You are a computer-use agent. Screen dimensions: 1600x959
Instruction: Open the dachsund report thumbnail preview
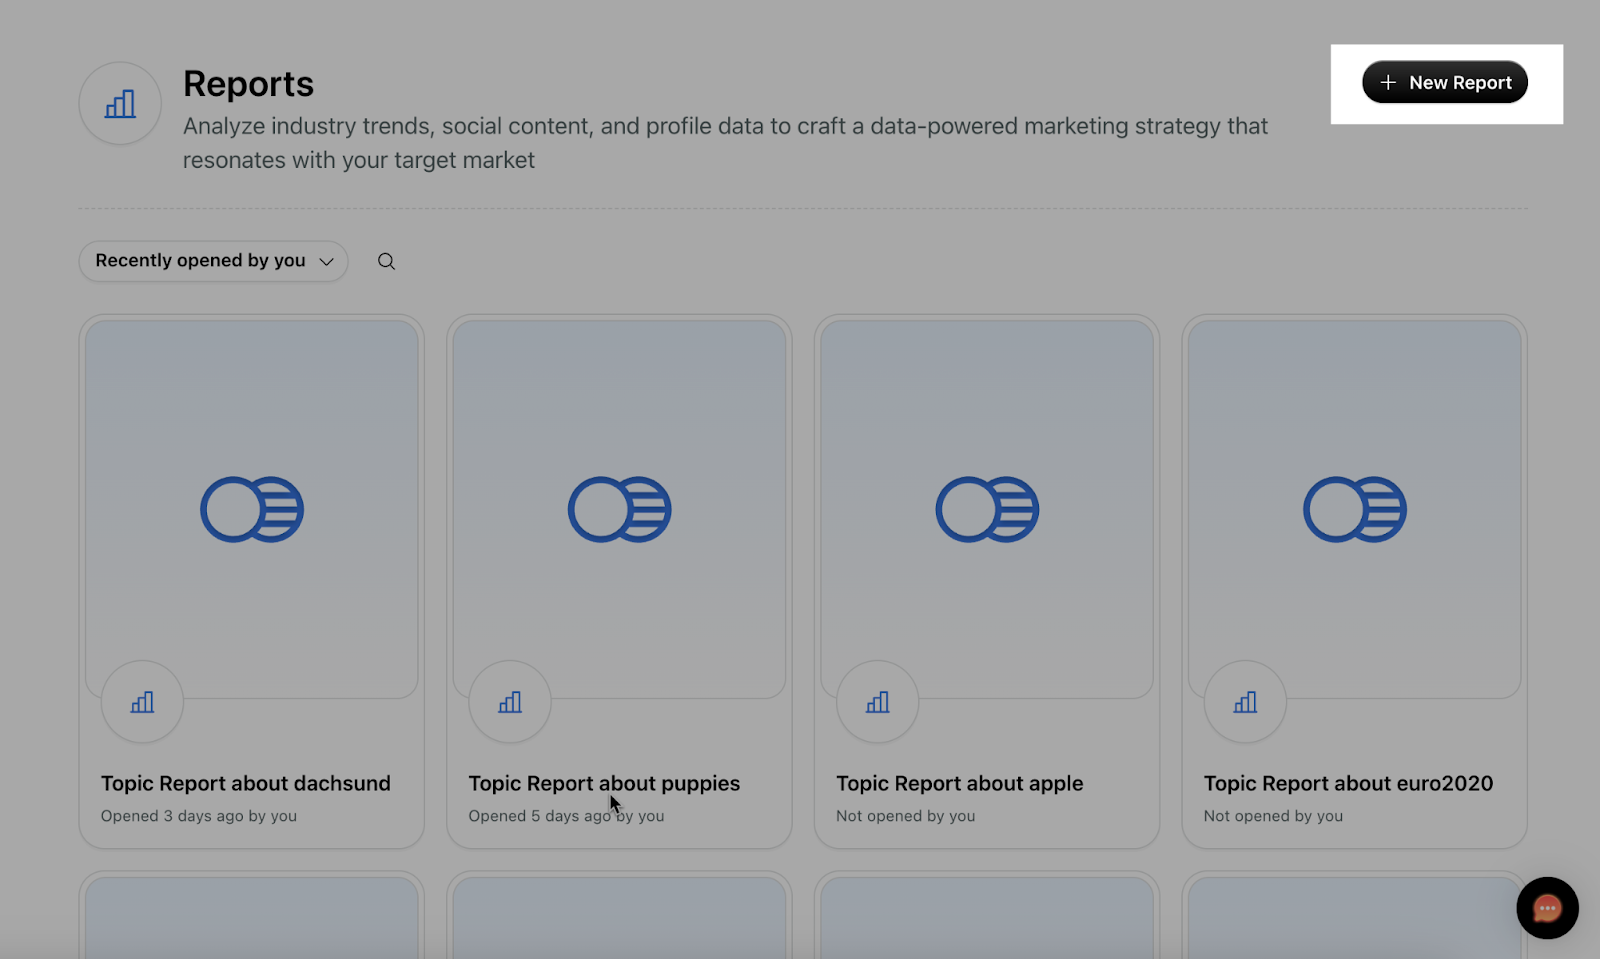click(x=252, y=509)
